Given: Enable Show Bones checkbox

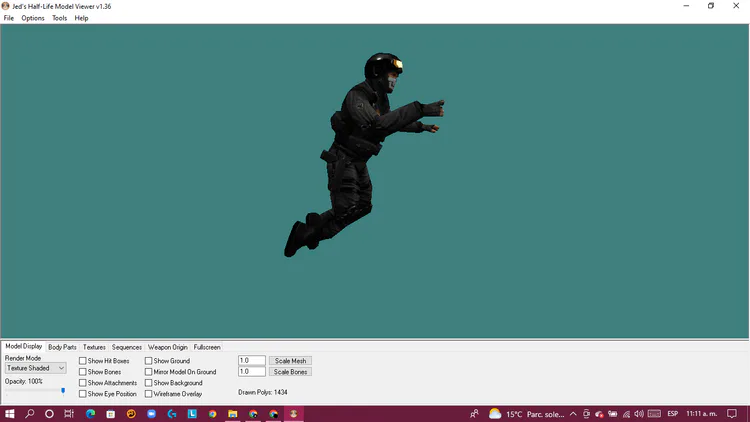Looking at the screenshot, I should pos(83,372).
